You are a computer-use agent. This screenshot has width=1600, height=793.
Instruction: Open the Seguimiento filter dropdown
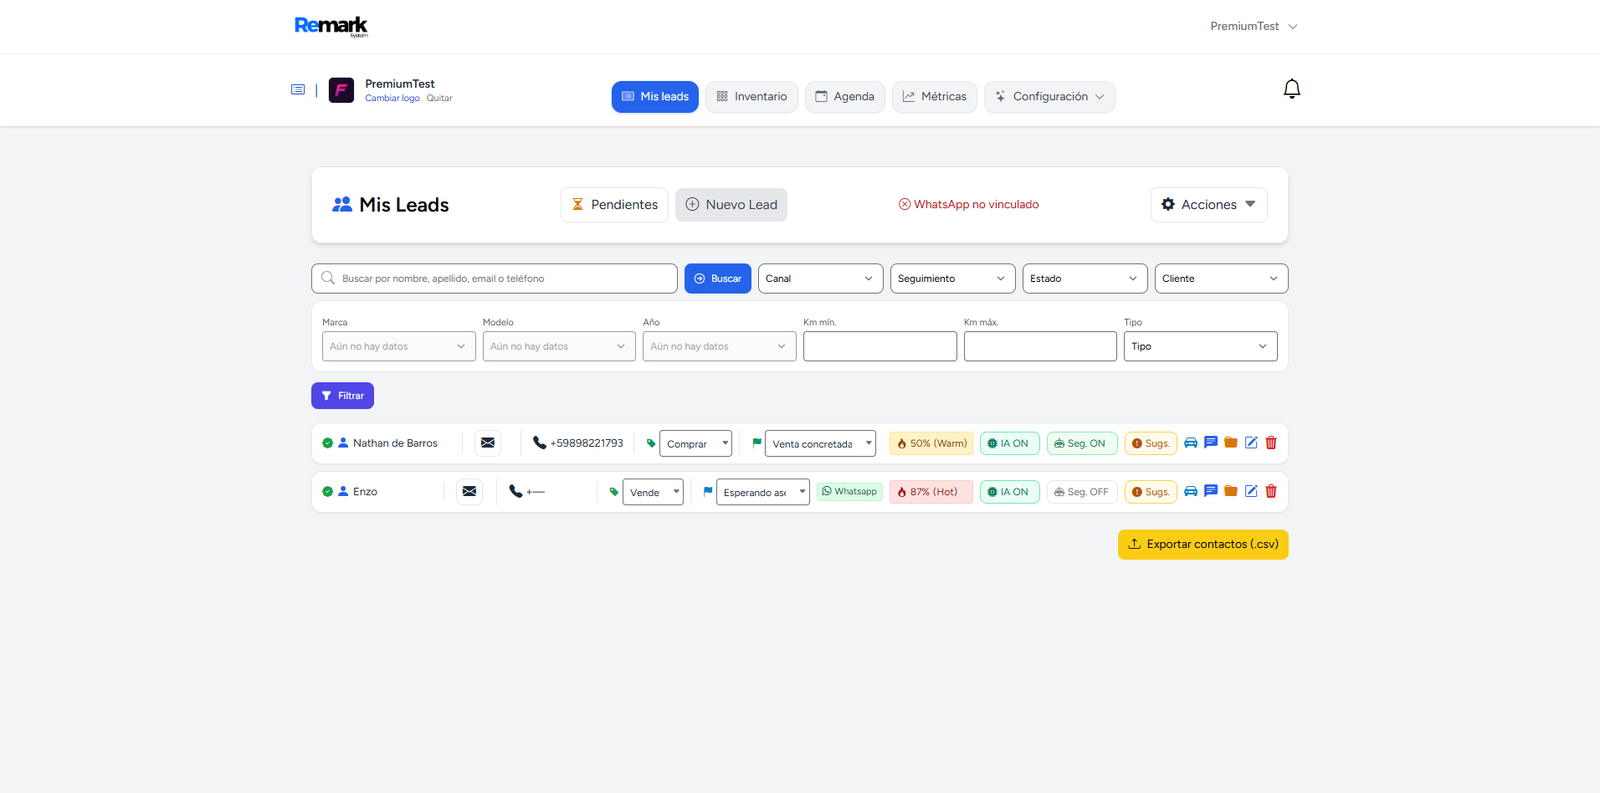click(x=953, y=278)
